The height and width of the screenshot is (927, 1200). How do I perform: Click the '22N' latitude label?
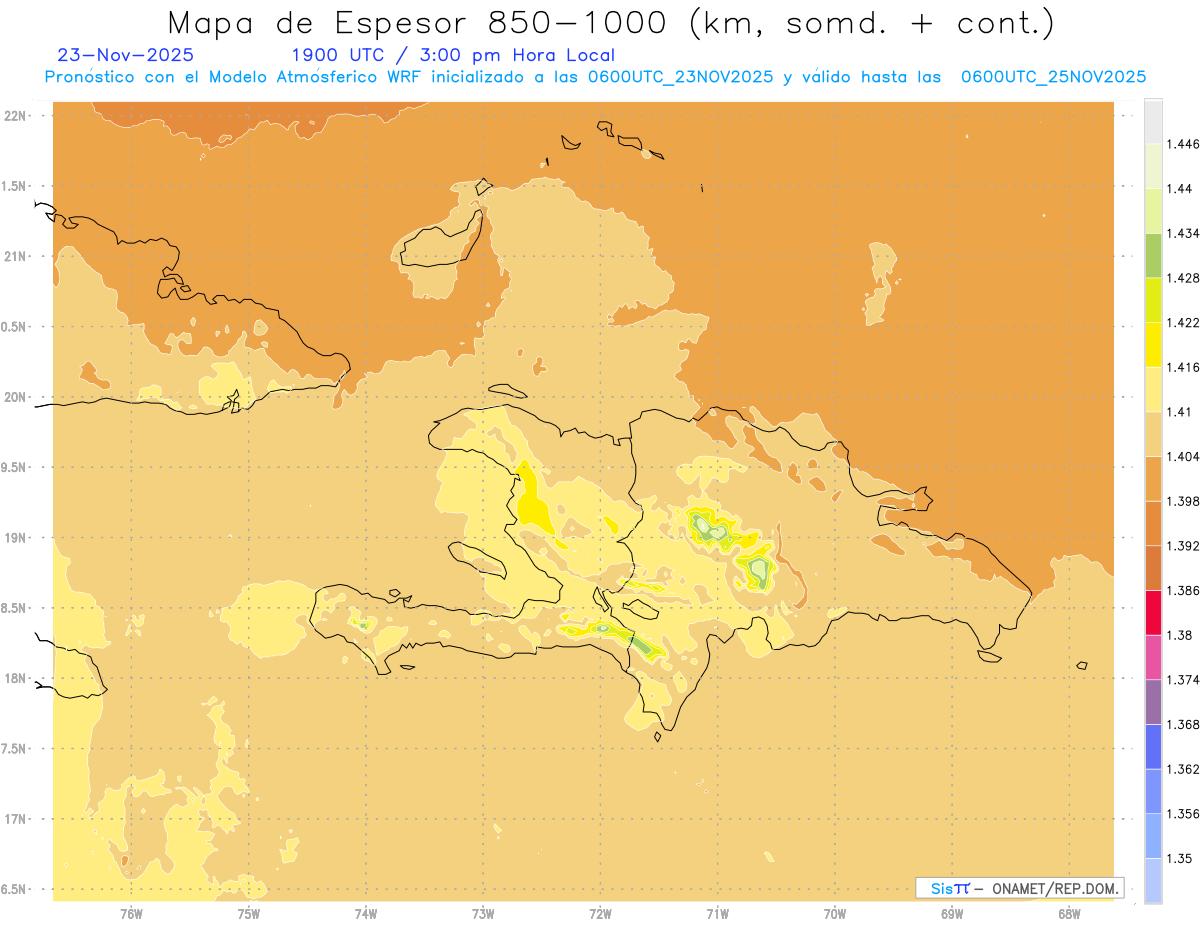(17, 116)
